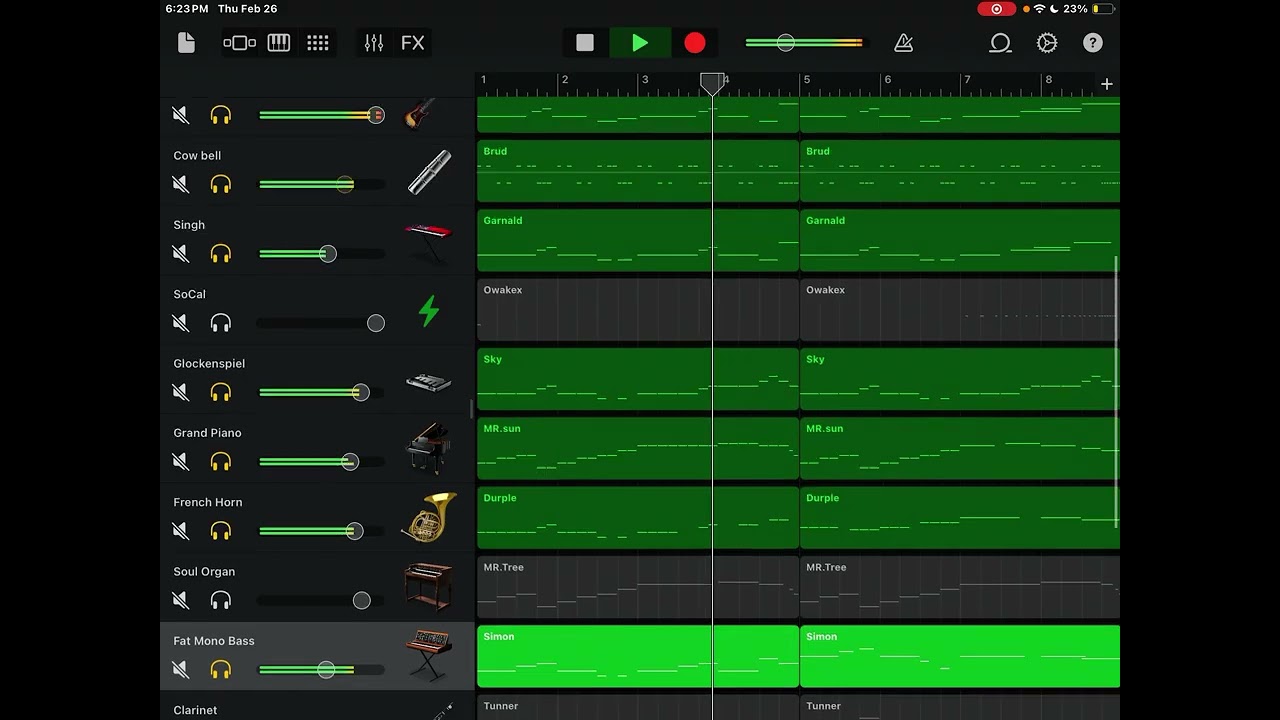Viewport: 1280px width, 720px height.
Task: Toggle solo headphones on Glockenspiel
Action: click(221, 392)
